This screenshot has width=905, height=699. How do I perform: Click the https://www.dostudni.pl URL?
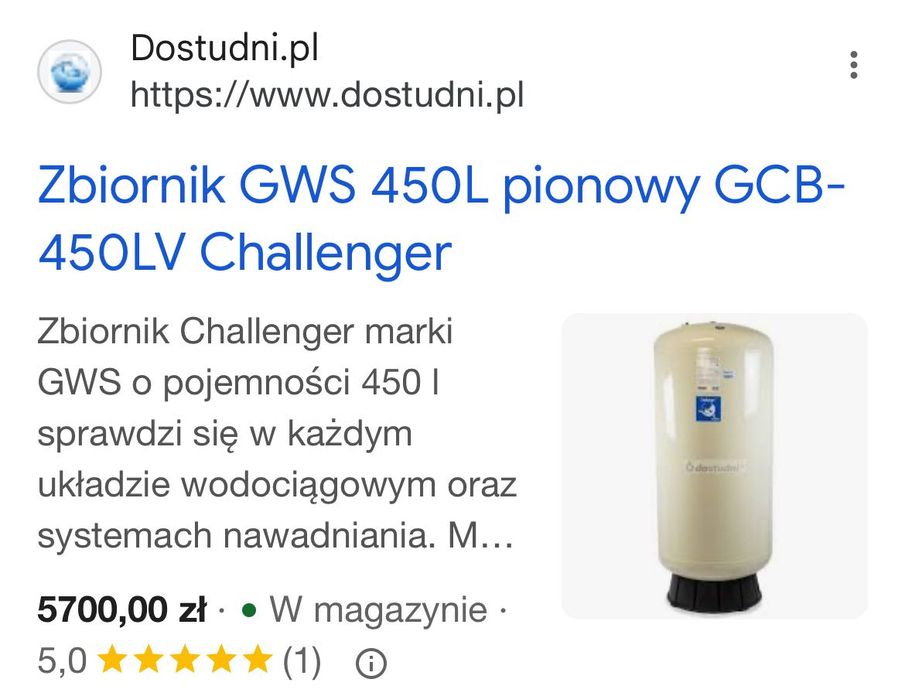coord(327,95)
